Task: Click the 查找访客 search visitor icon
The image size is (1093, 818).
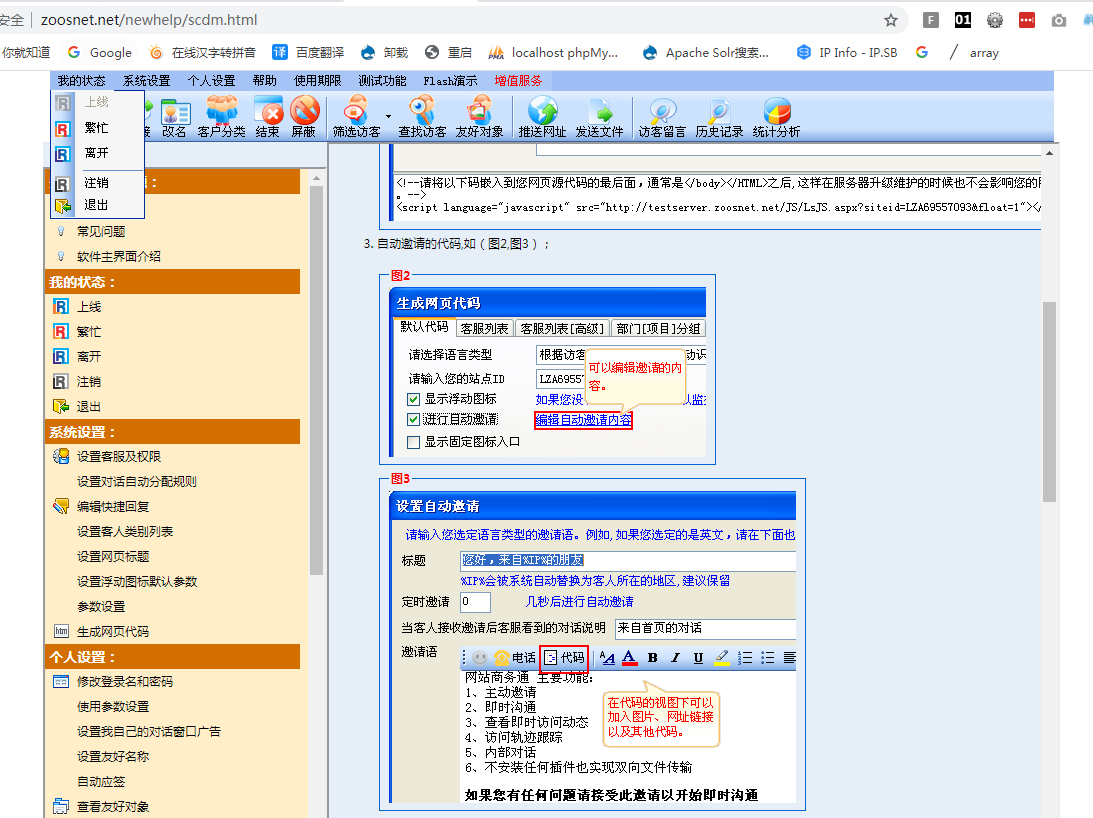Action: pos(422,118)
